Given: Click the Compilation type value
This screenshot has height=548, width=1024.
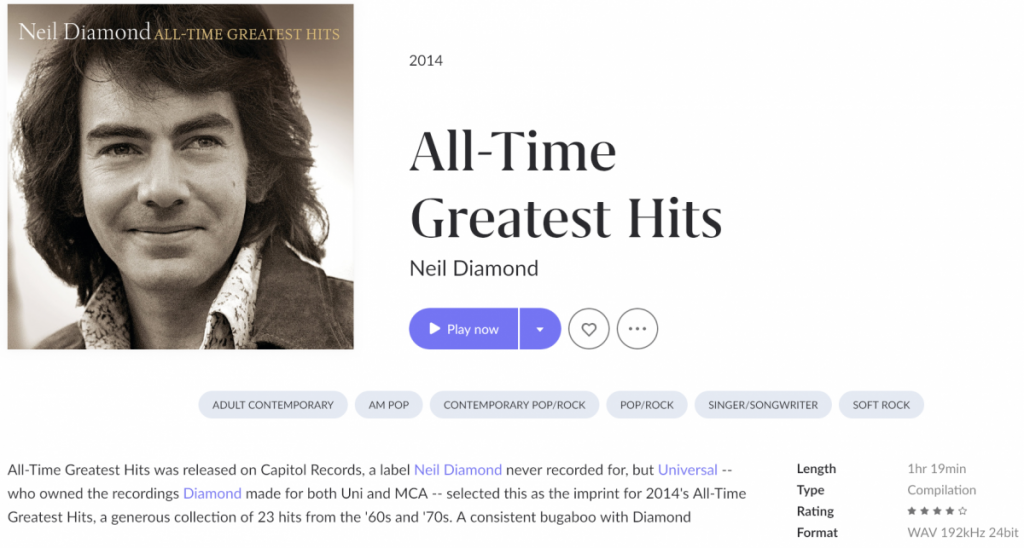Looking at the screenshot, I should (941, 490).
